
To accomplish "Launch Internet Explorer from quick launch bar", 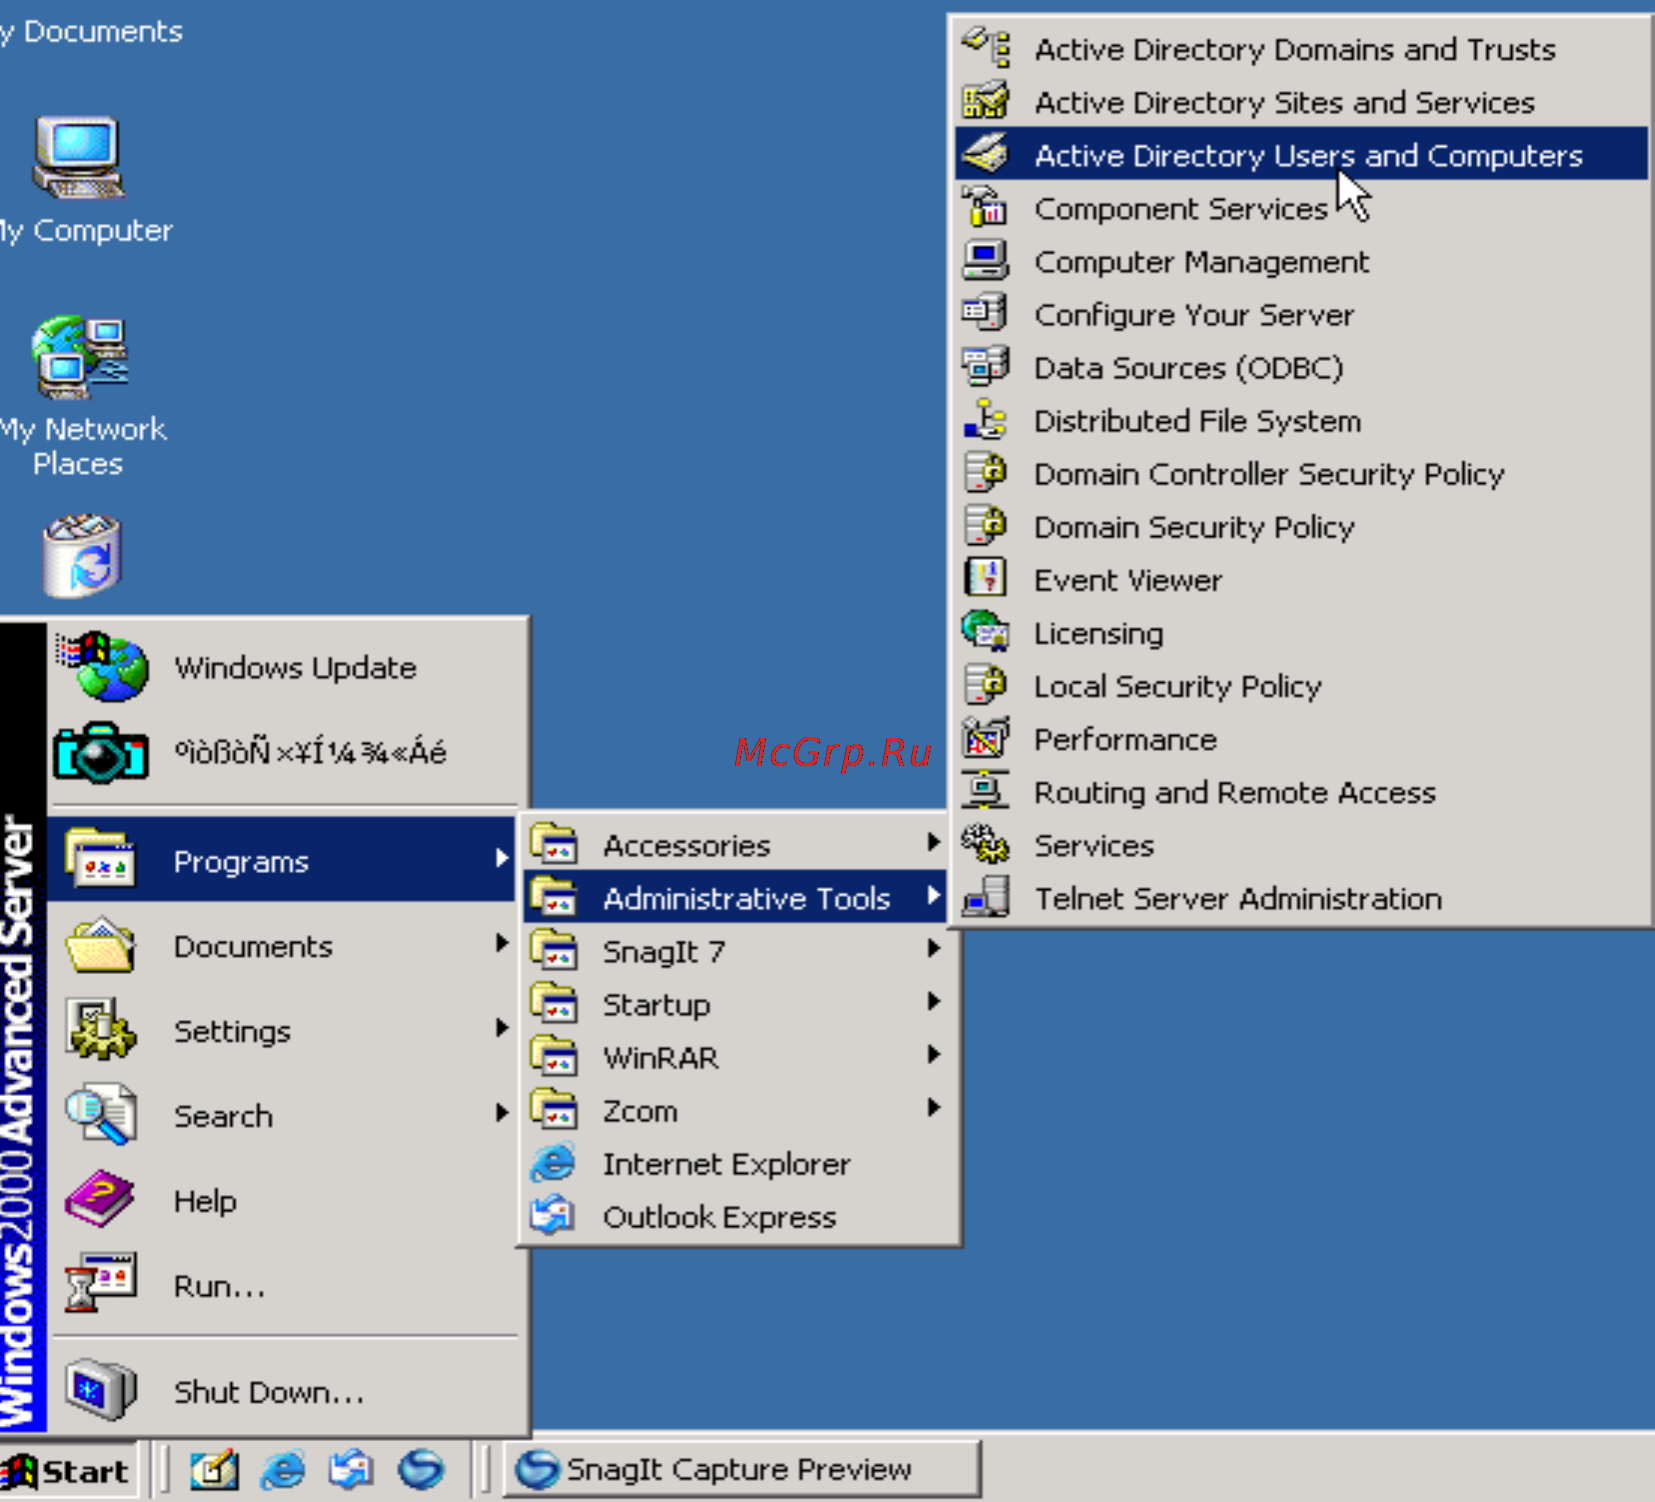I will click(283, 1469).
